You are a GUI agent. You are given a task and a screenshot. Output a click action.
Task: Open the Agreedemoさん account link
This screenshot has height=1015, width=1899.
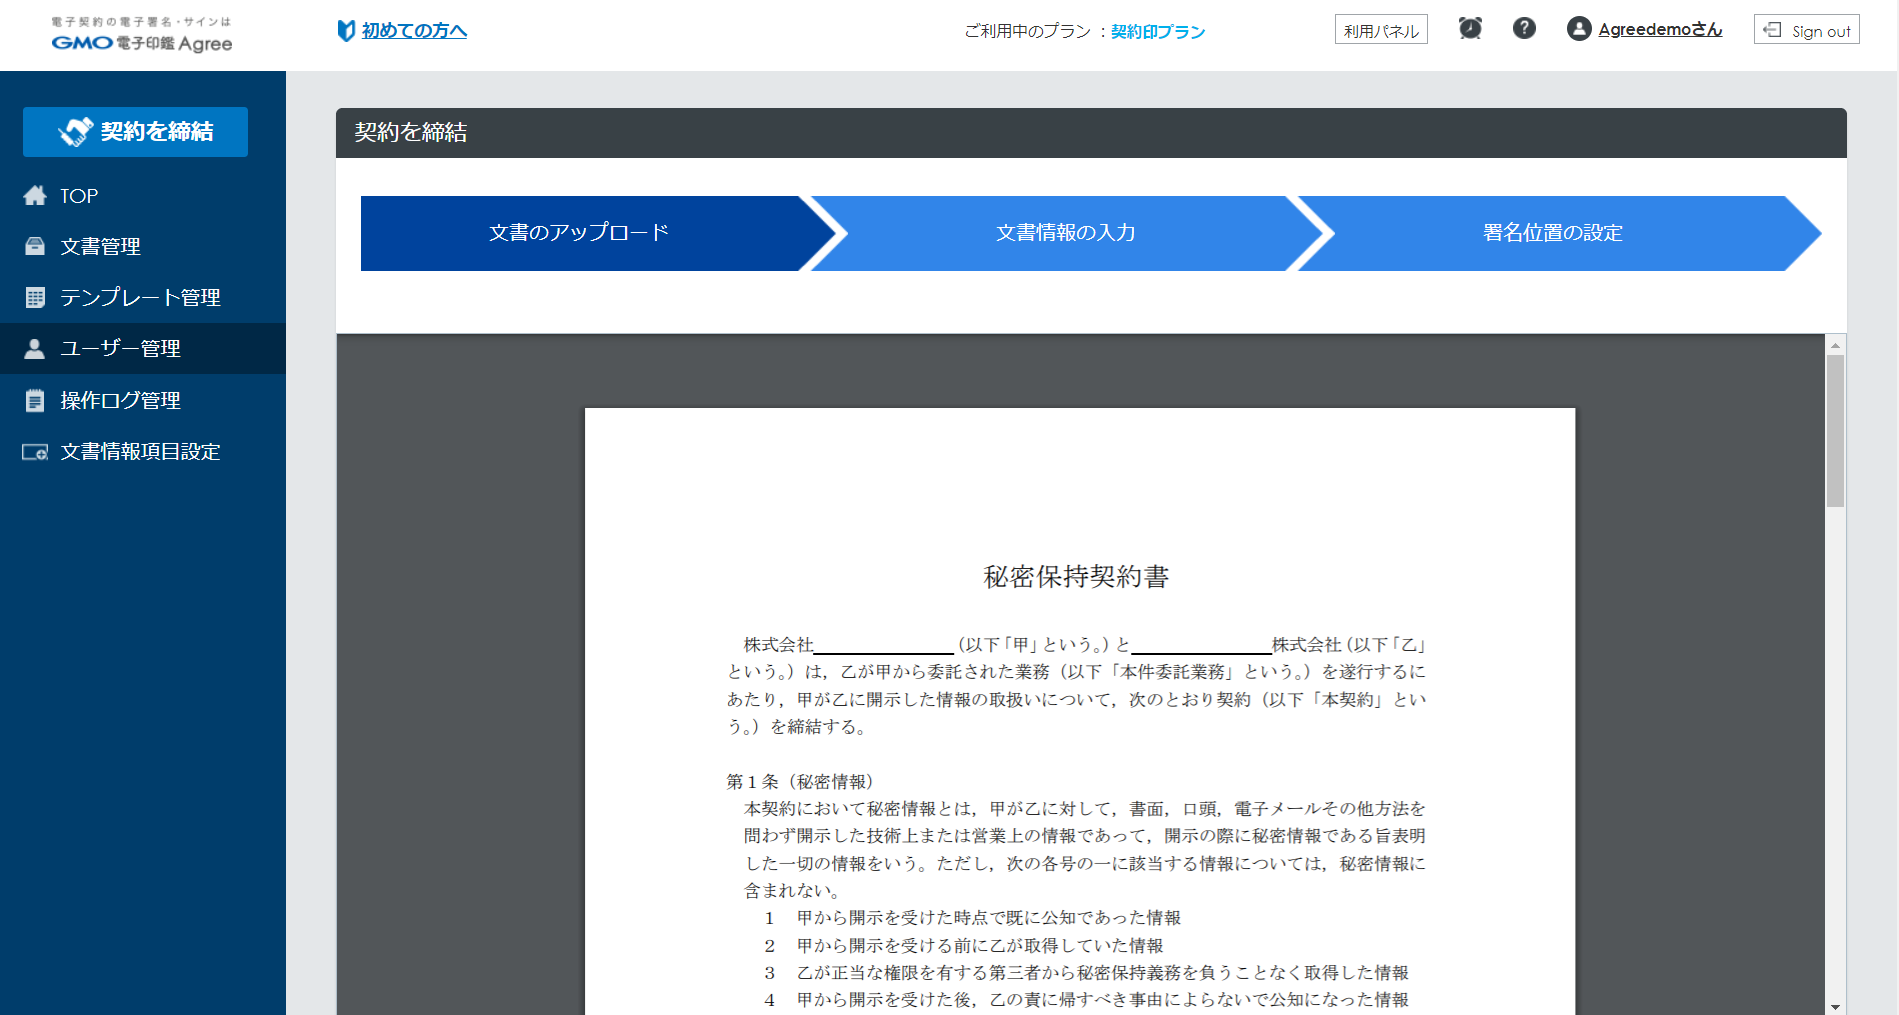point(1659,30)
